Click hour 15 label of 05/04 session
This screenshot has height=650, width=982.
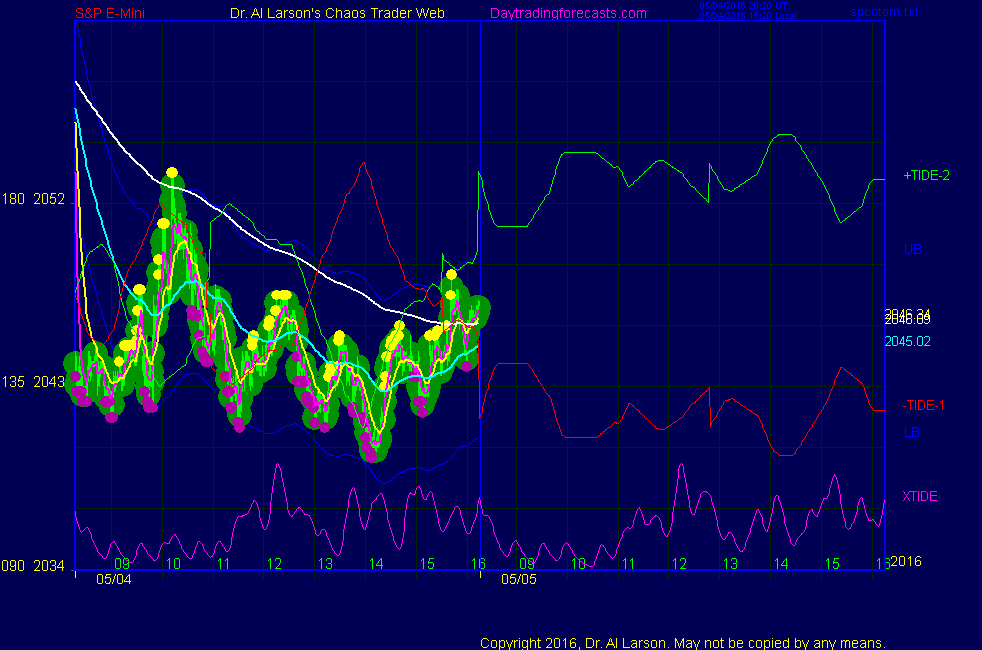(x=427, y=564)
